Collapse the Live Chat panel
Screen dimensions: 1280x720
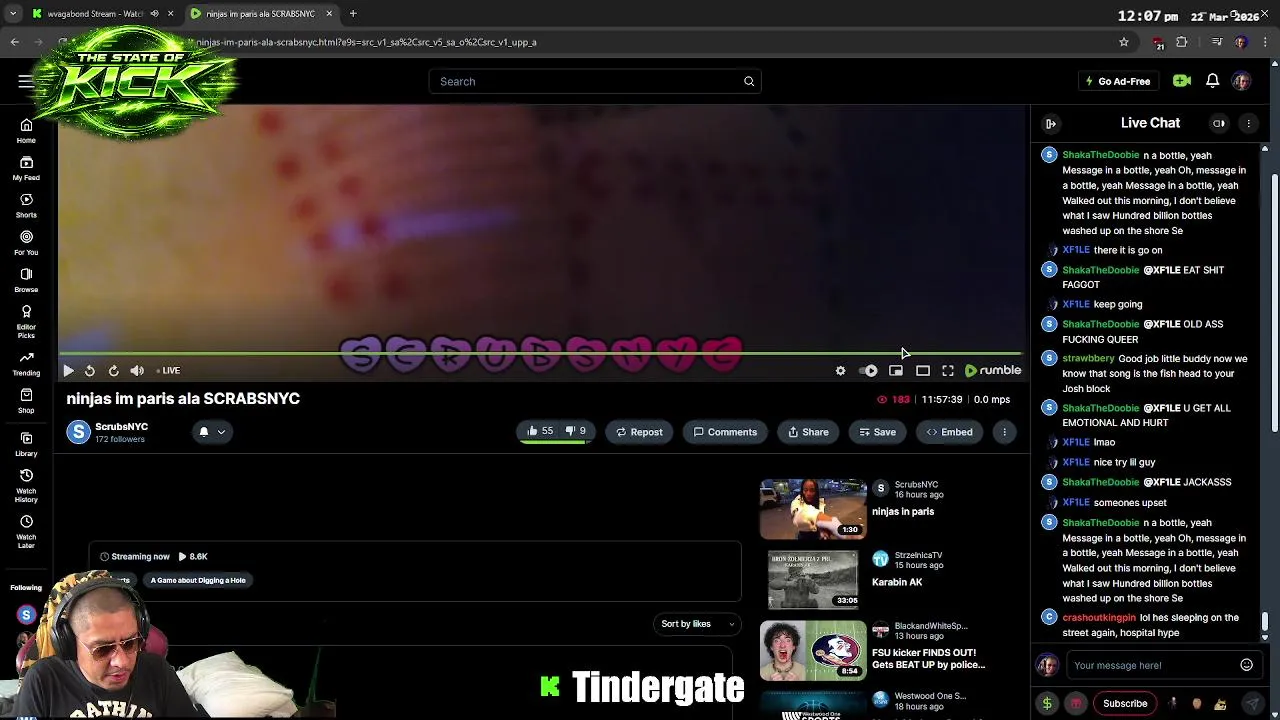1051,123
